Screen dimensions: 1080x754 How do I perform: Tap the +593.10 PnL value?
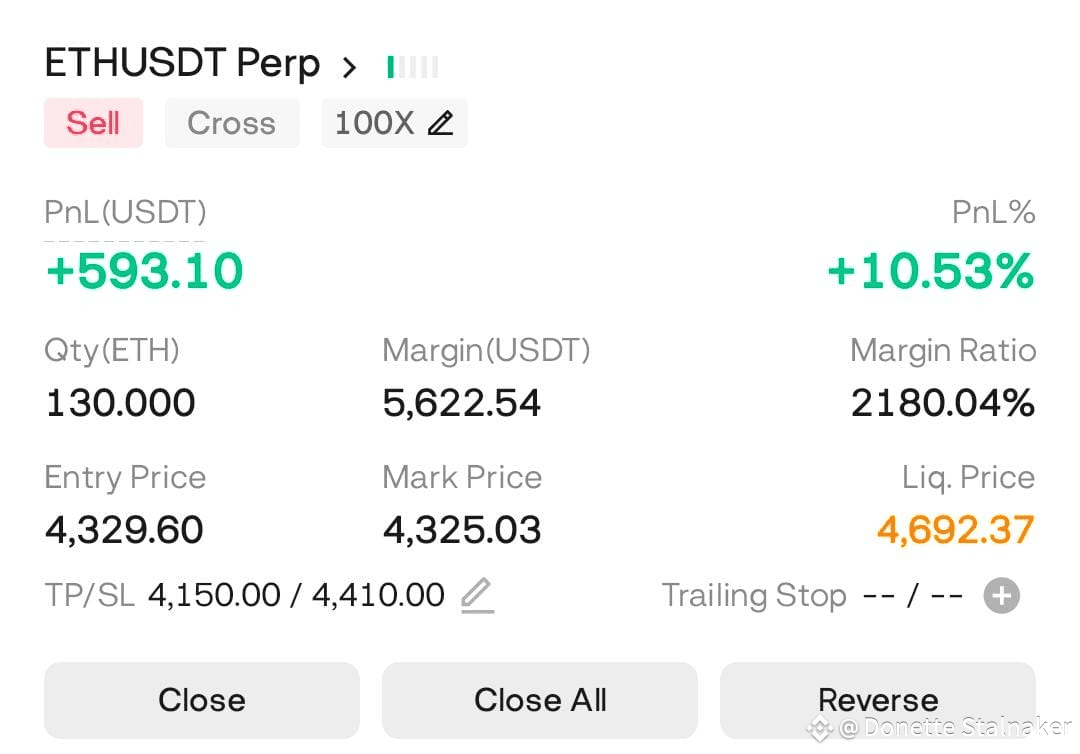(x=145, y=272)
